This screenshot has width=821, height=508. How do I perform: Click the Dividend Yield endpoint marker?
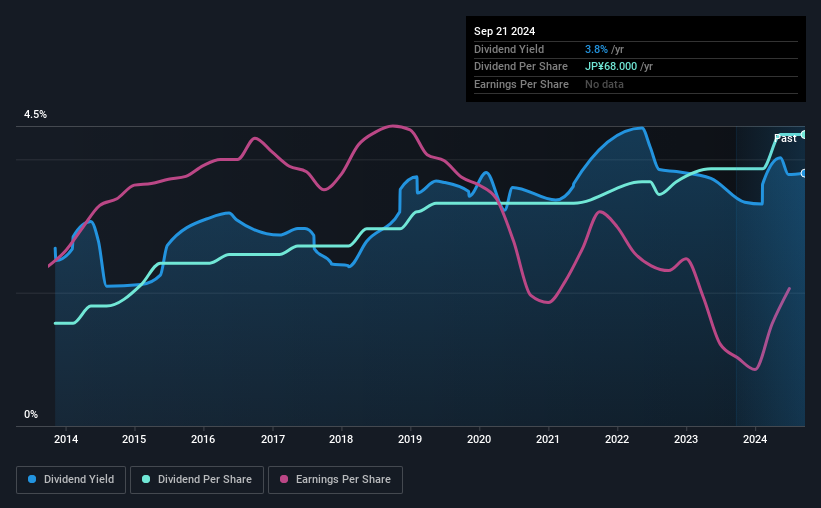click(804, 173)
